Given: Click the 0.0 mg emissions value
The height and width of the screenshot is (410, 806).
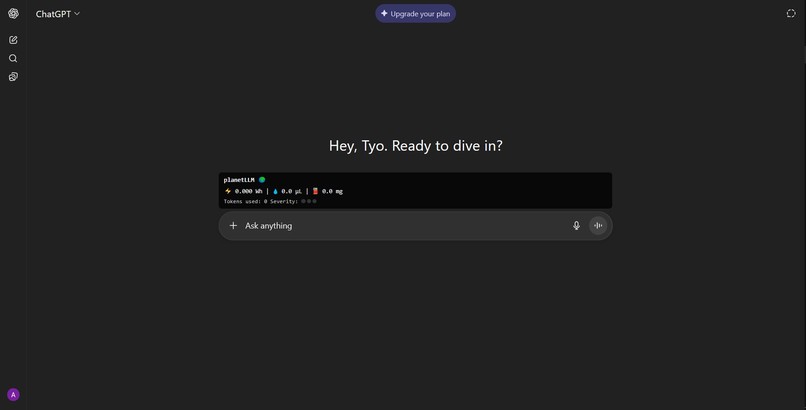Looking at the screenshot, I should point(332,191).
